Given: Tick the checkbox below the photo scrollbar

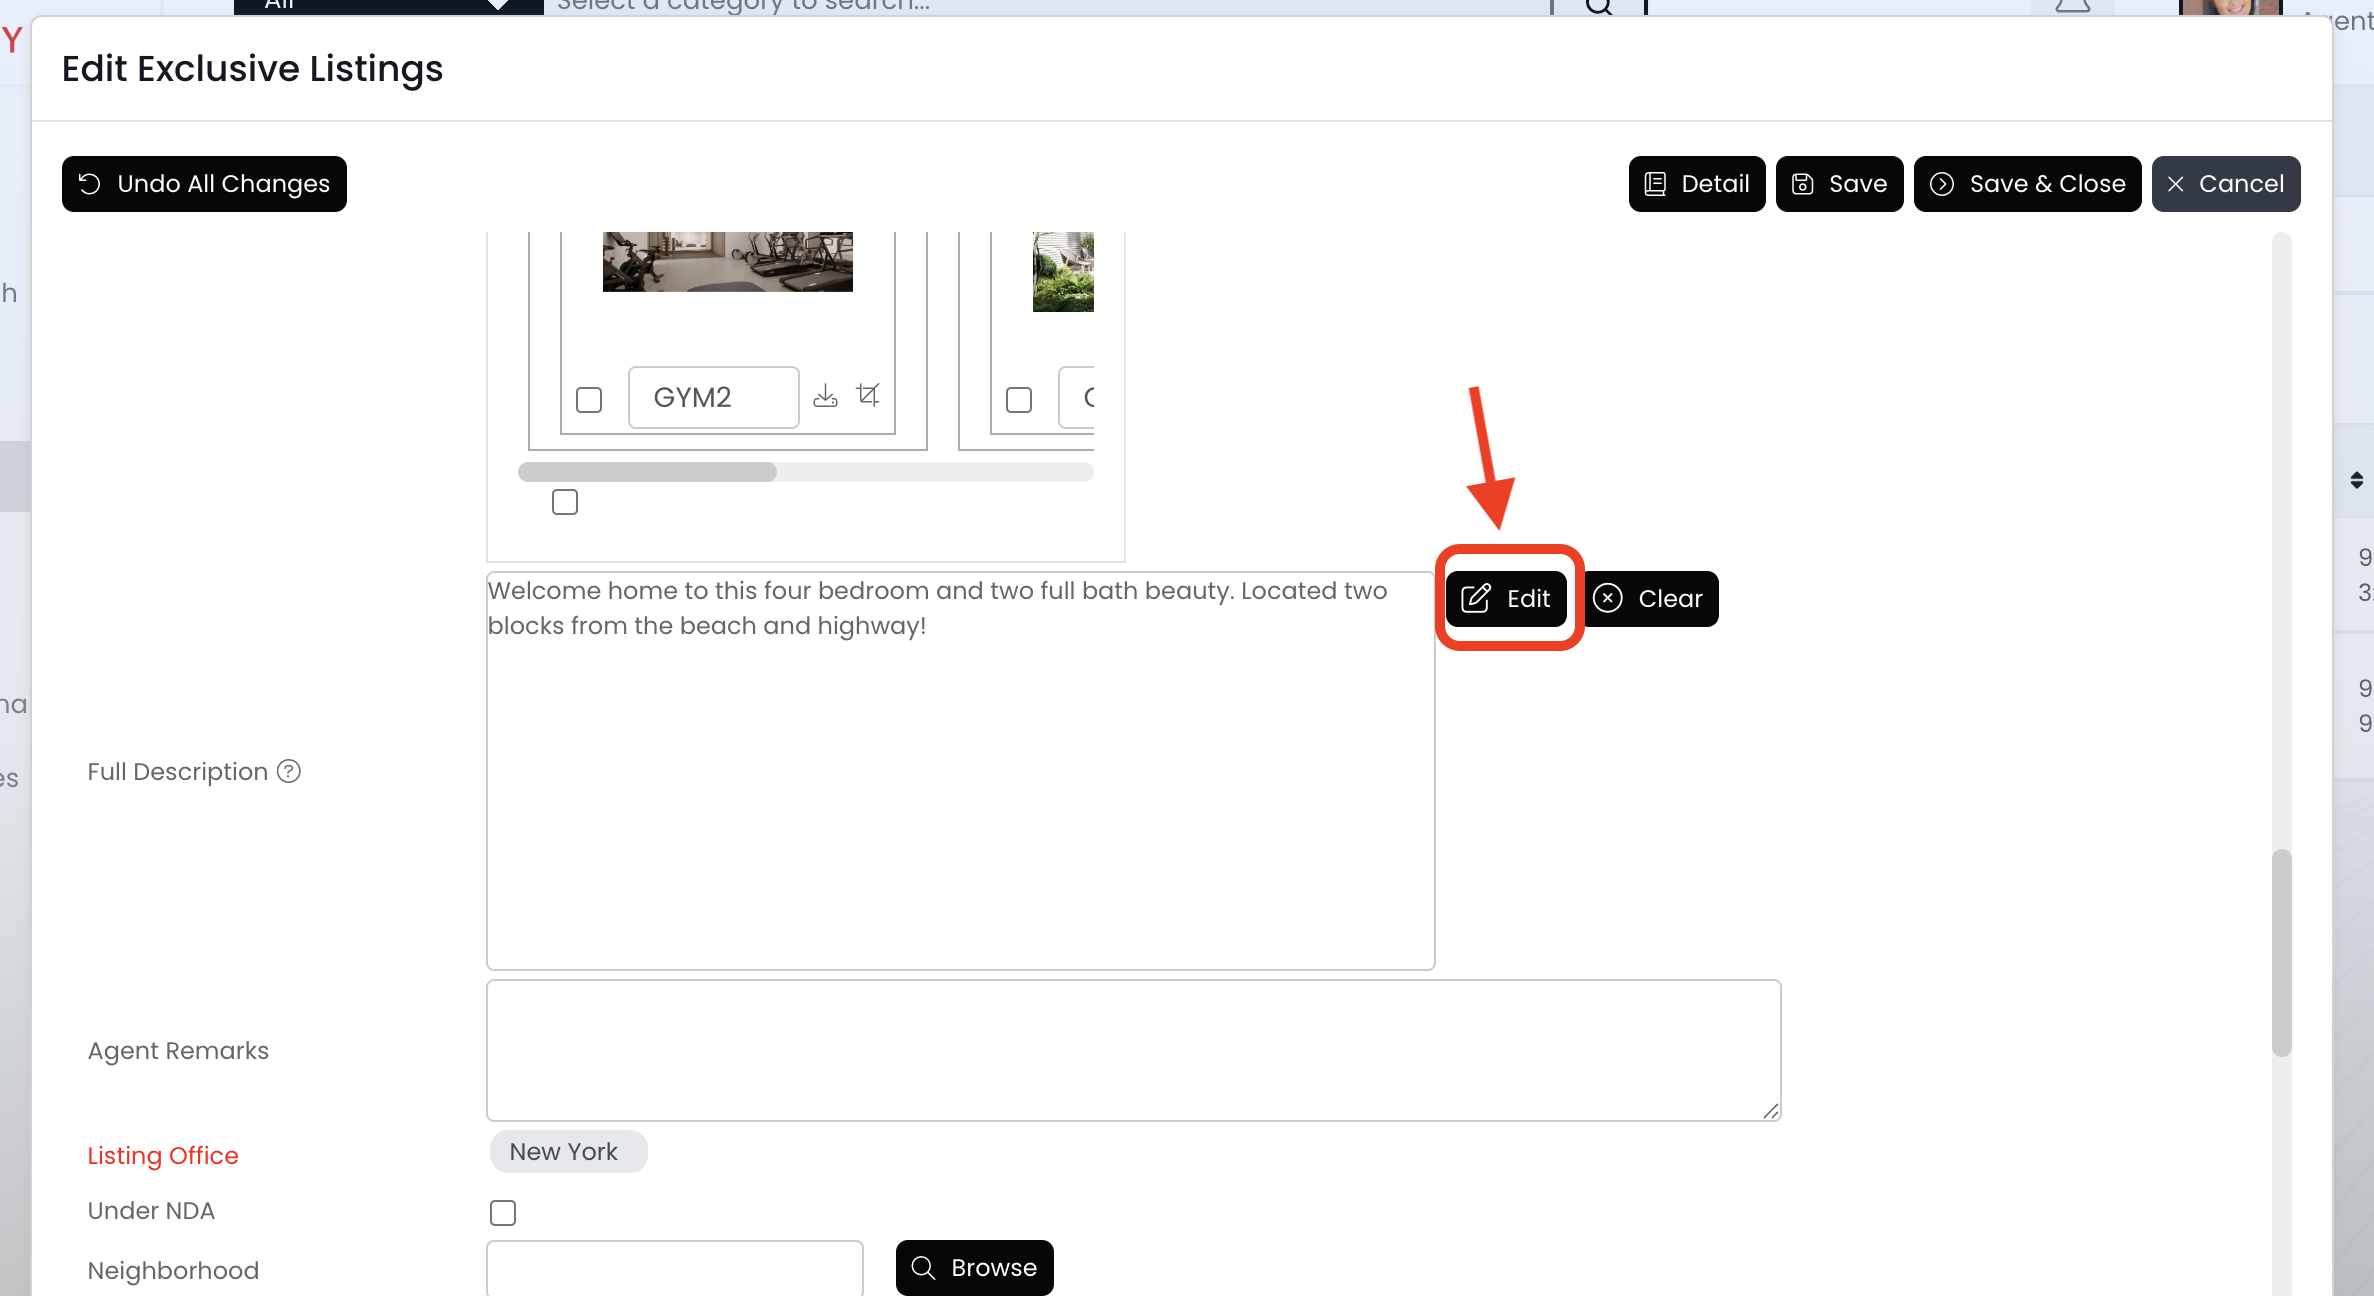Looking at the screenshot, I should [x=565, y=502].
